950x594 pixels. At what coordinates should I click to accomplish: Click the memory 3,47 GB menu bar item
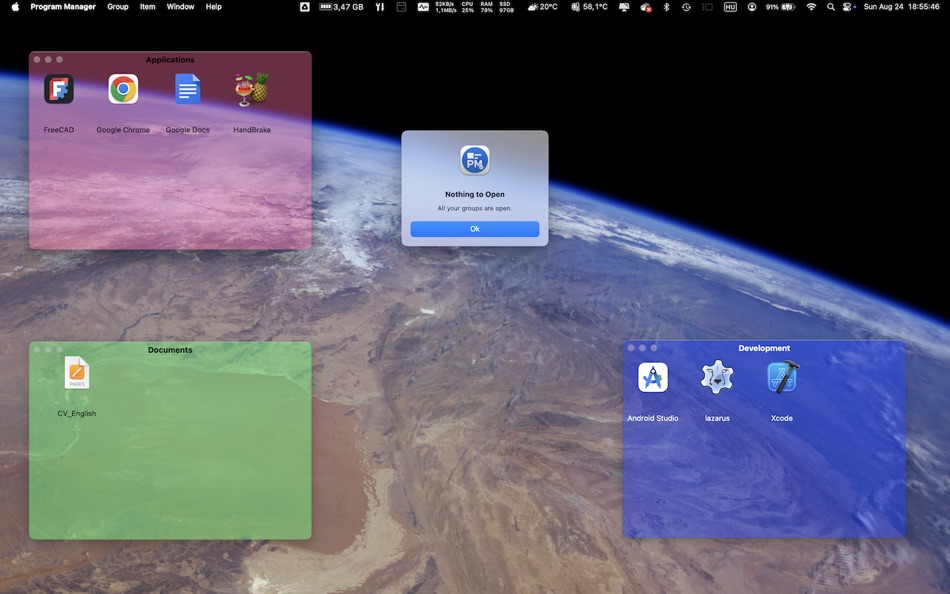(341, 7)
